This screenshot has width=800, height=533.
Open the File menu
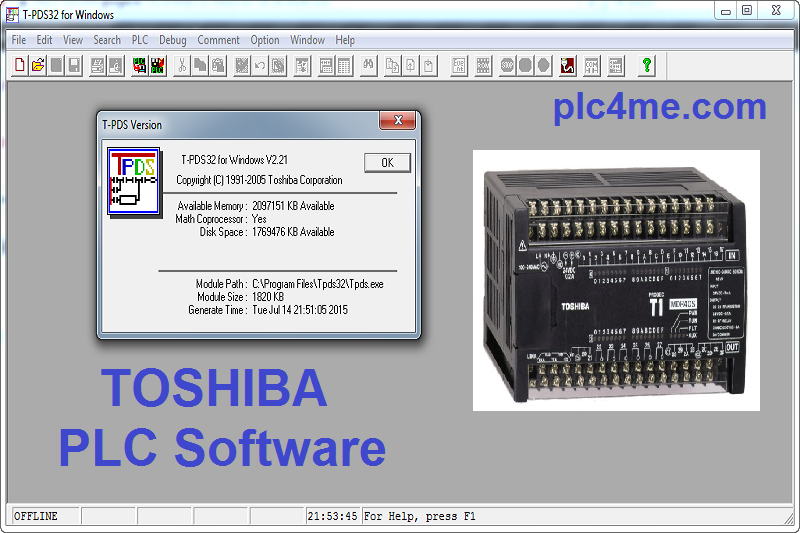18,40
